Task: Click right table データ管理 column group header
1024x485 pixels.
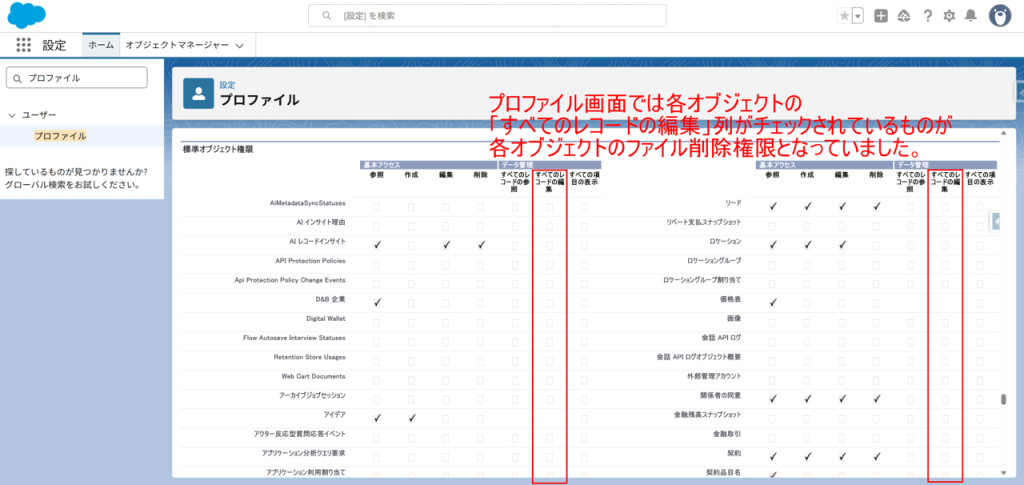Action: pos(946,165)
